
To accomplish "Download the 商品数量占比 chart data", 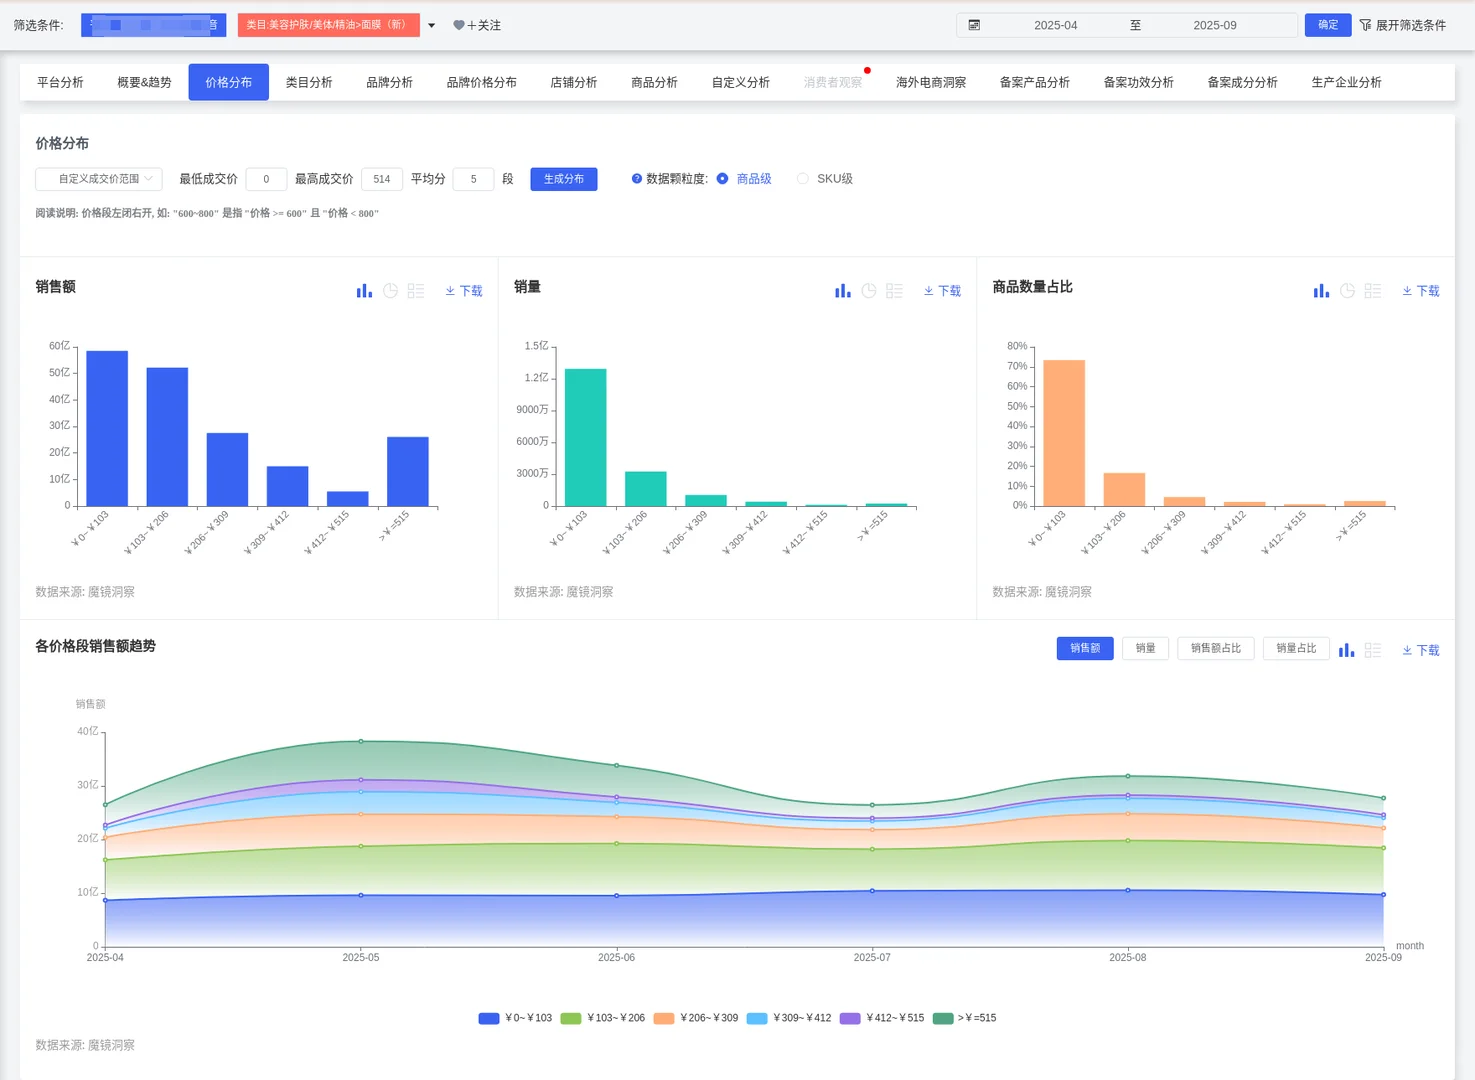I will 1421,291.
